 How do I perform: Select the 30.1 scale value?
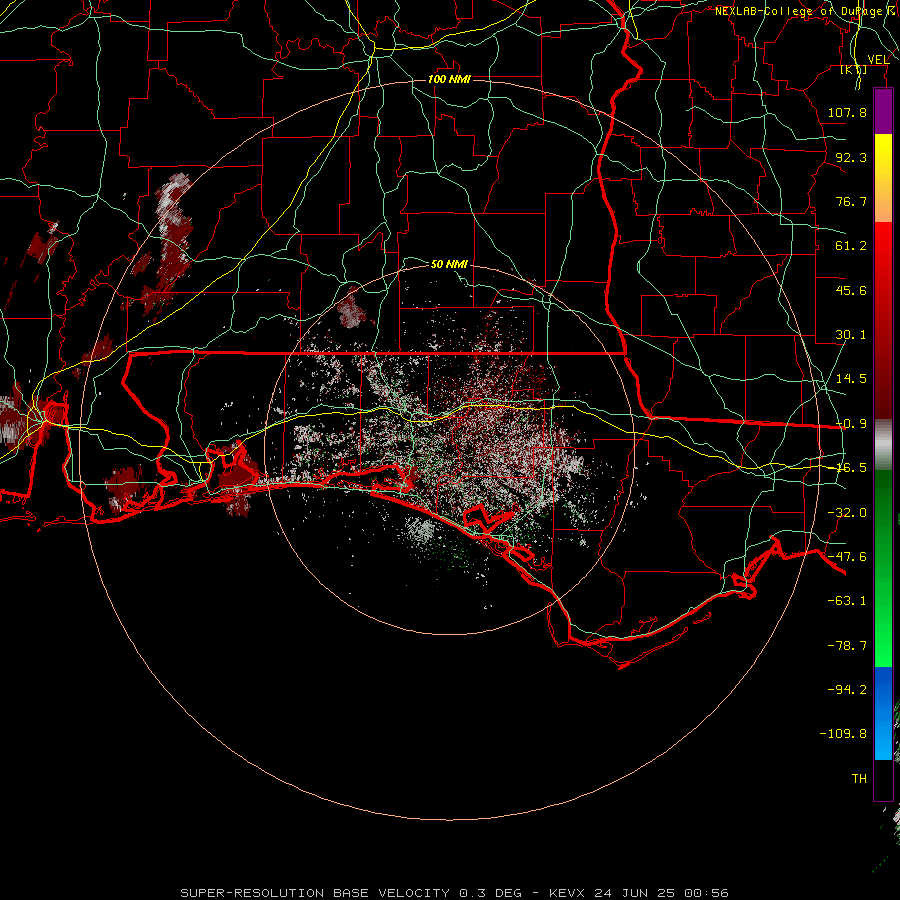pos(851,335)
